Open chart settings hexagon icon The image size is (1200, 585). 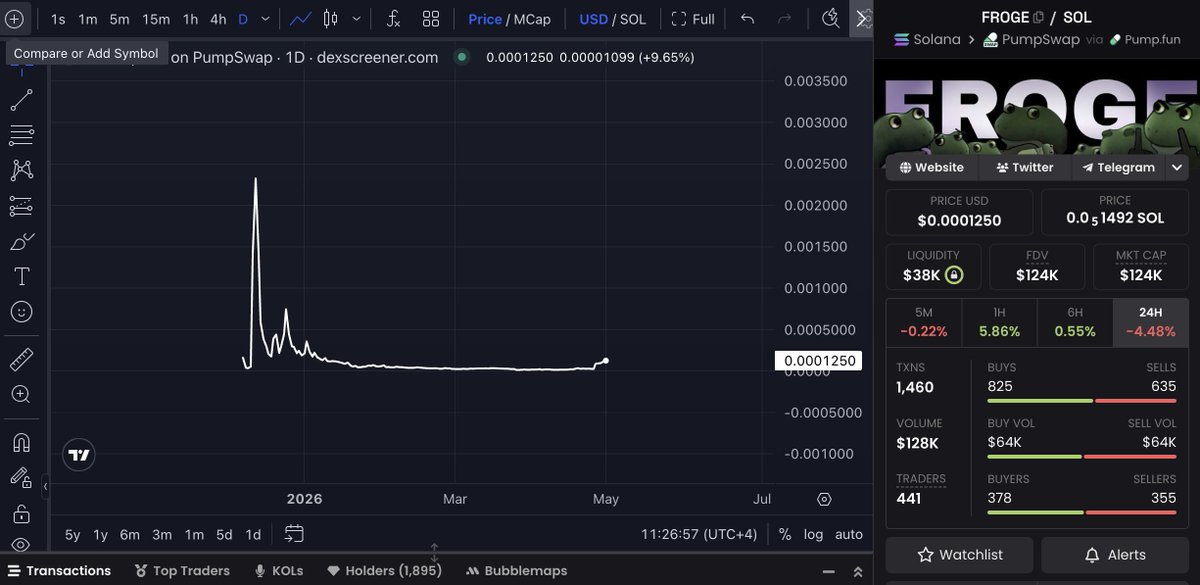pos(824,498)
